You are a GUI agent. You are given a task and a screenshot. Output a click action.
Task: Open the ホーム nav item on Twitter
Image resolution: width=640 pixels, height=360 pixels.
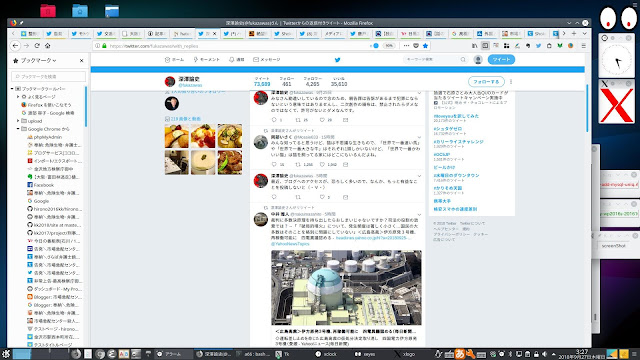(174, 60)
